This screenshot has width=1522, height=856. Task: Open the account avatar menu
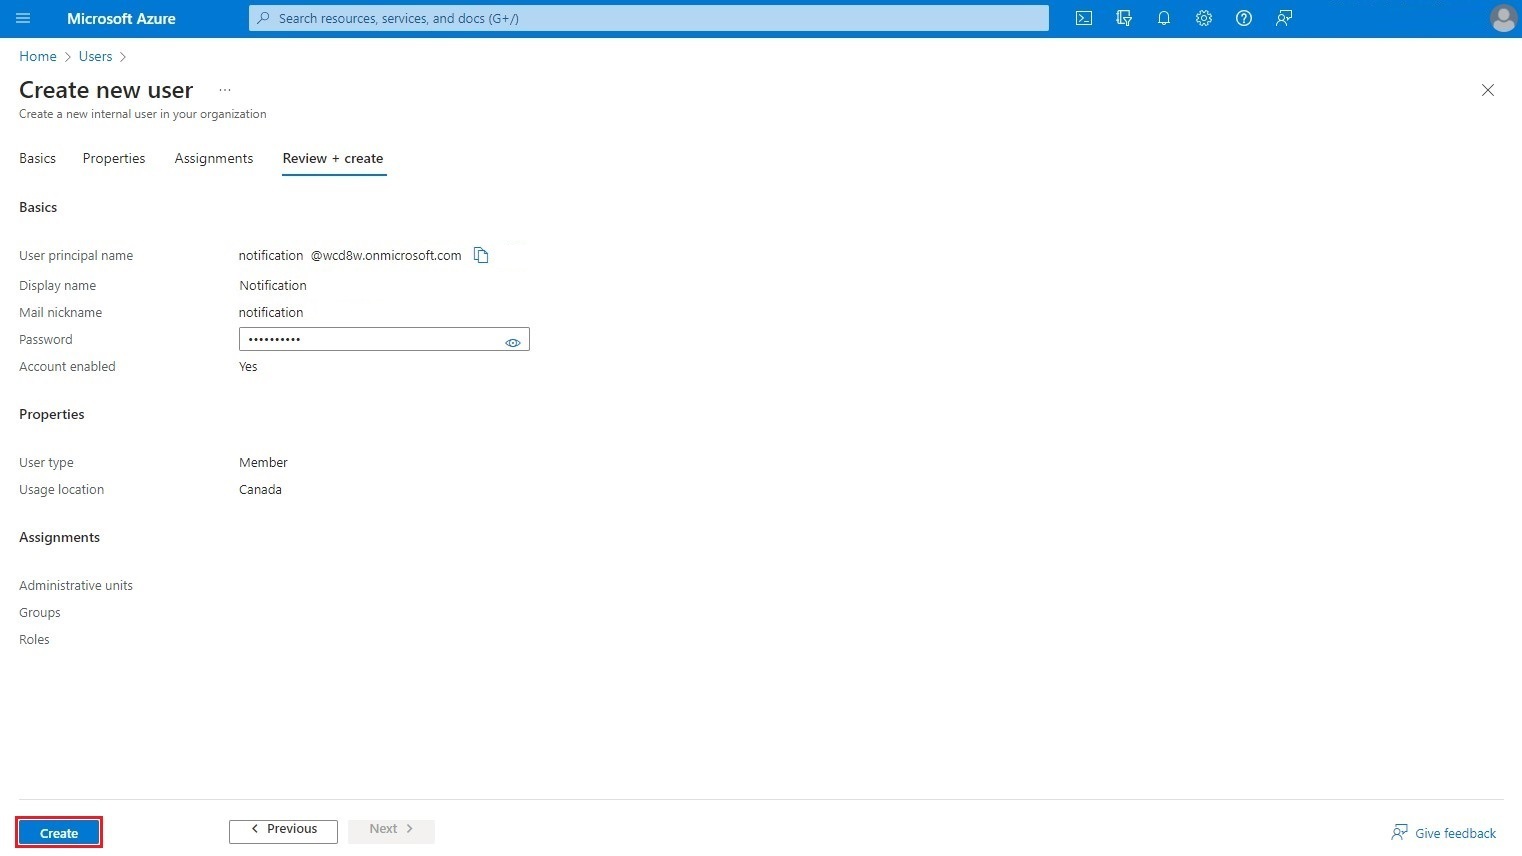1503,18
